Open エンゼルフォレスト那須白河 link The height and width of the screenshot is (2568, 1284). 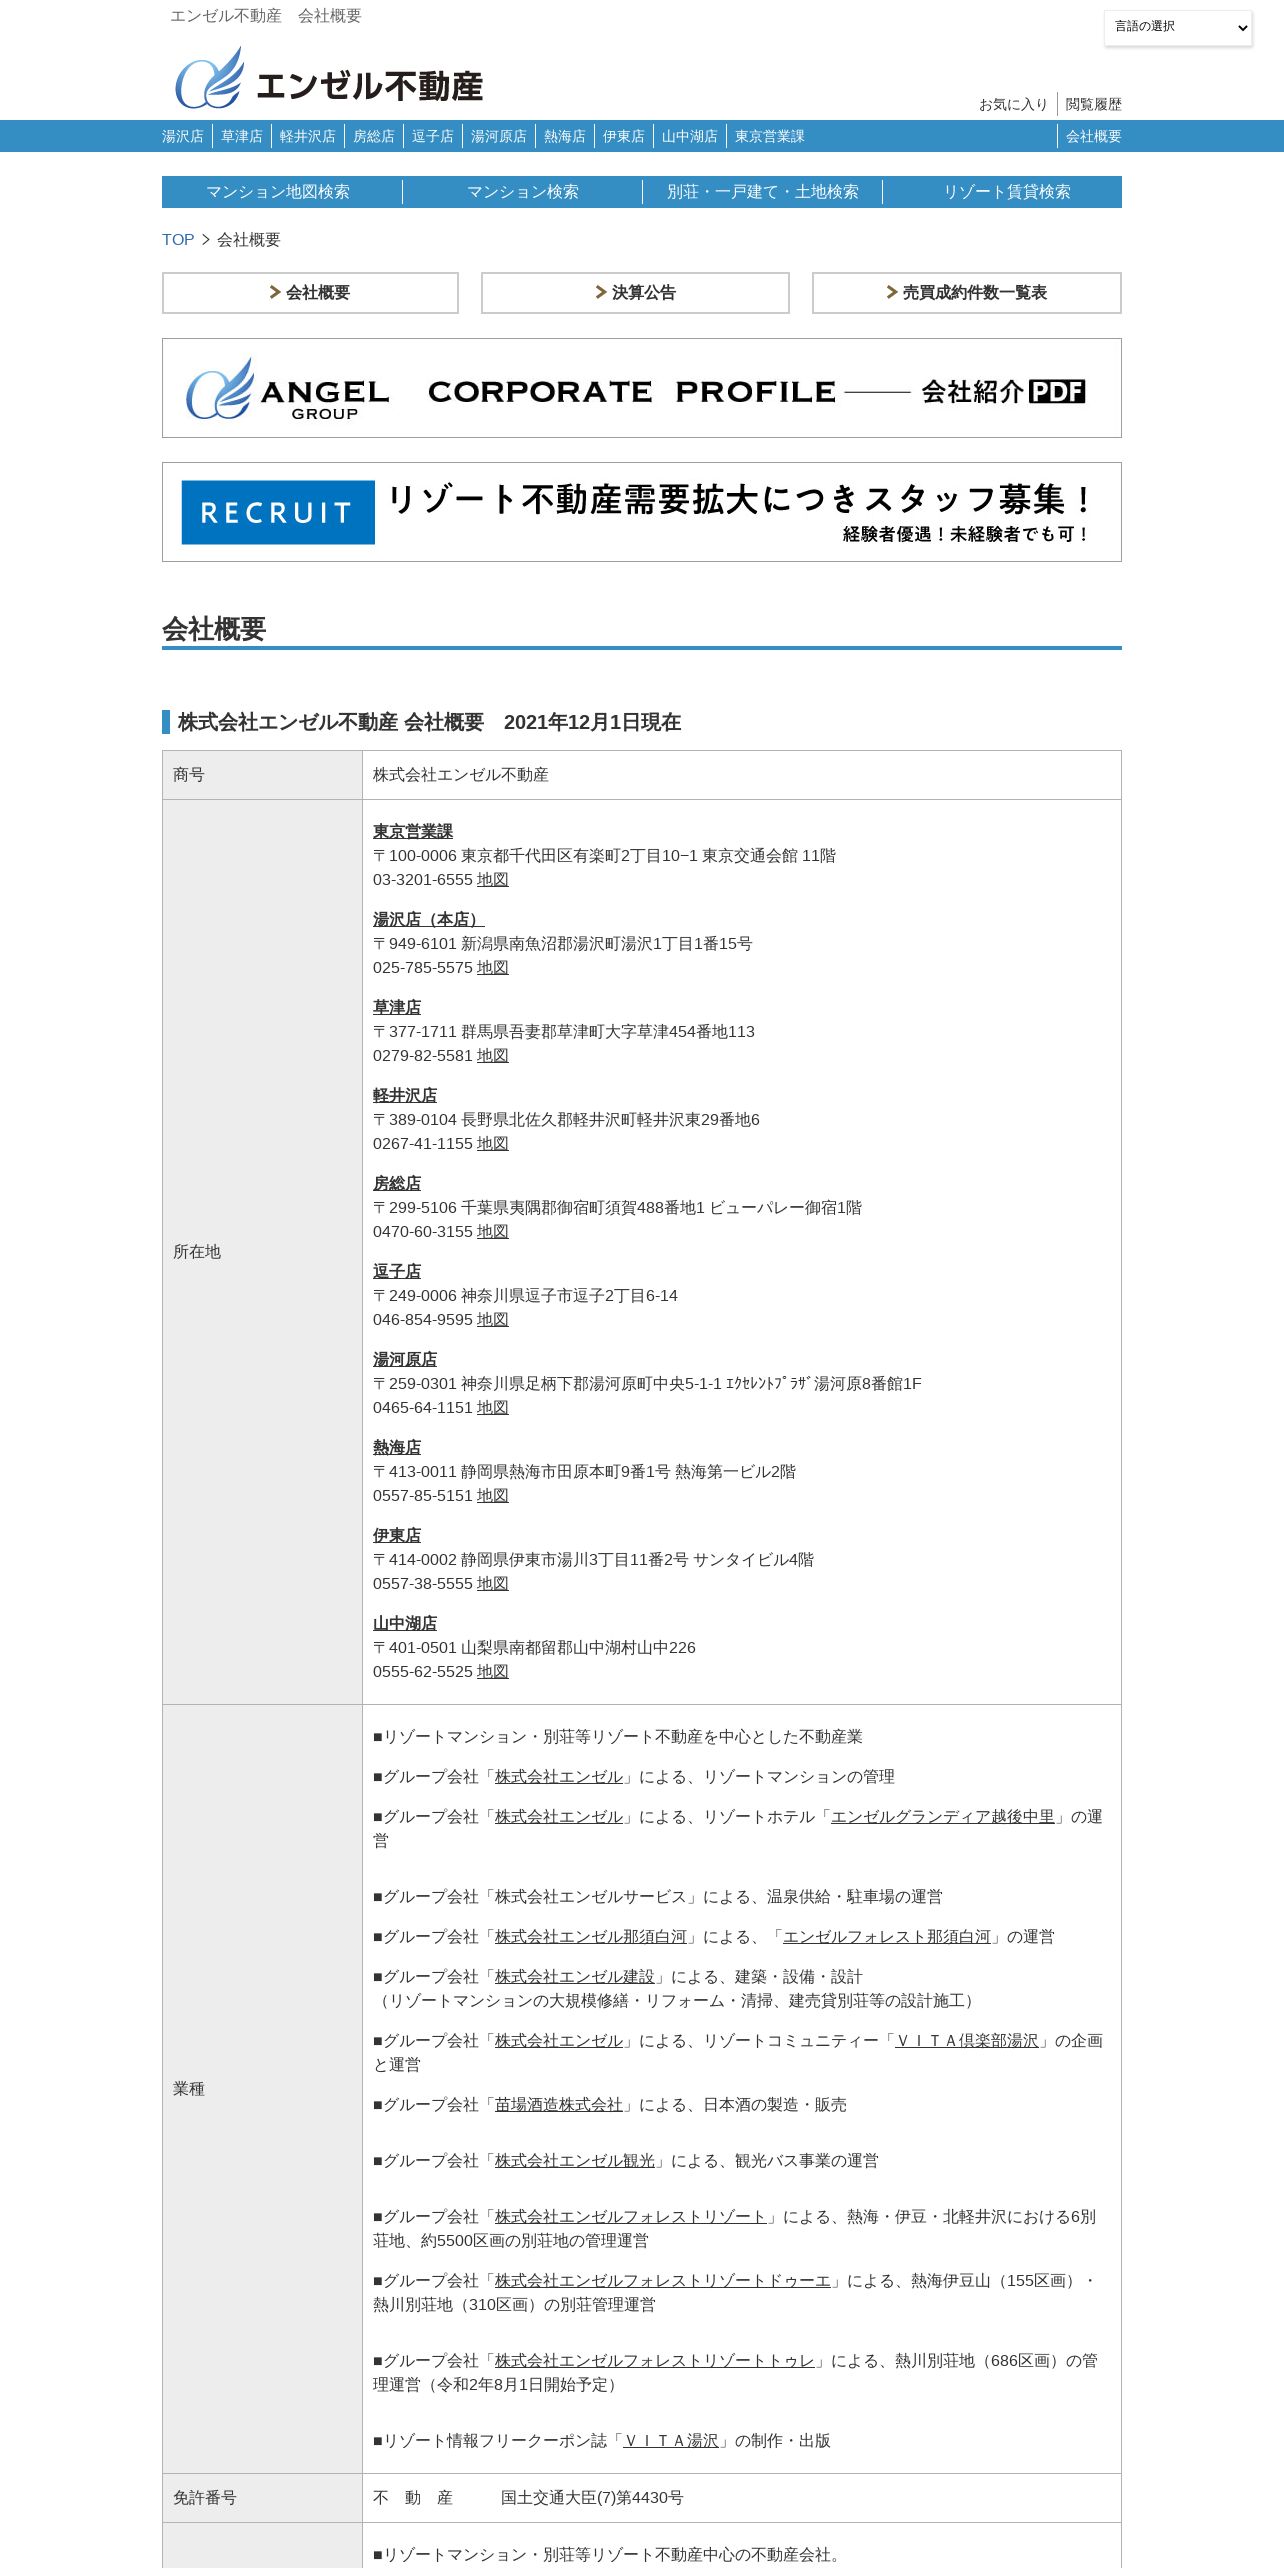click(x=887, y=1937)
